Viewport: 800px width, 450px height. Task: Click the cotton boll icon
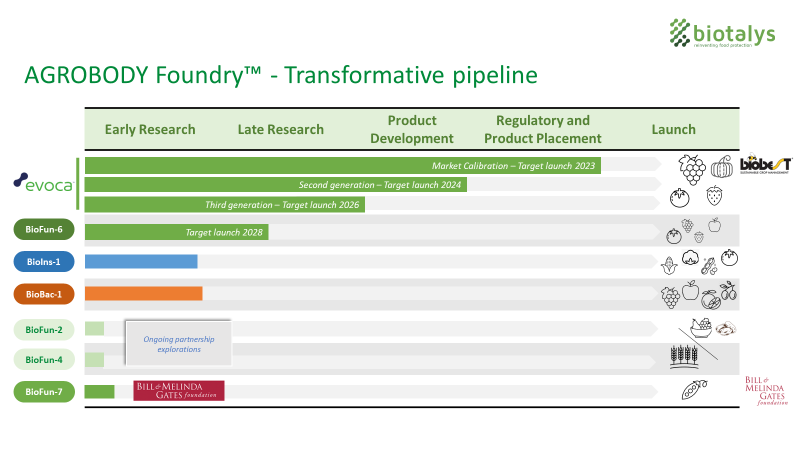pyautogui.click(x=690, y=258)
